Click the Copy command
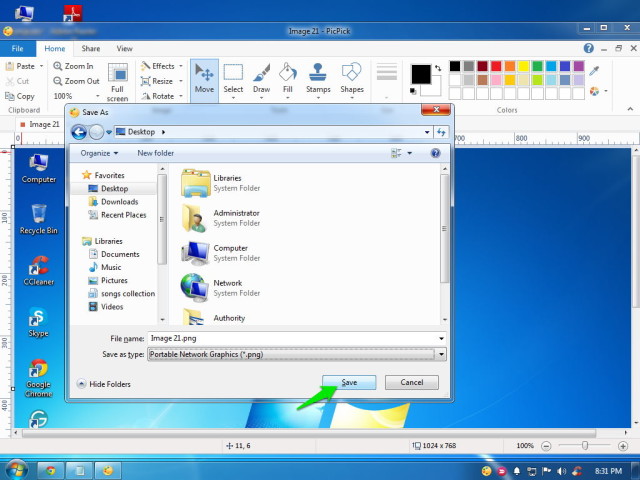This screenshot has height=480, width=640. 20,96
